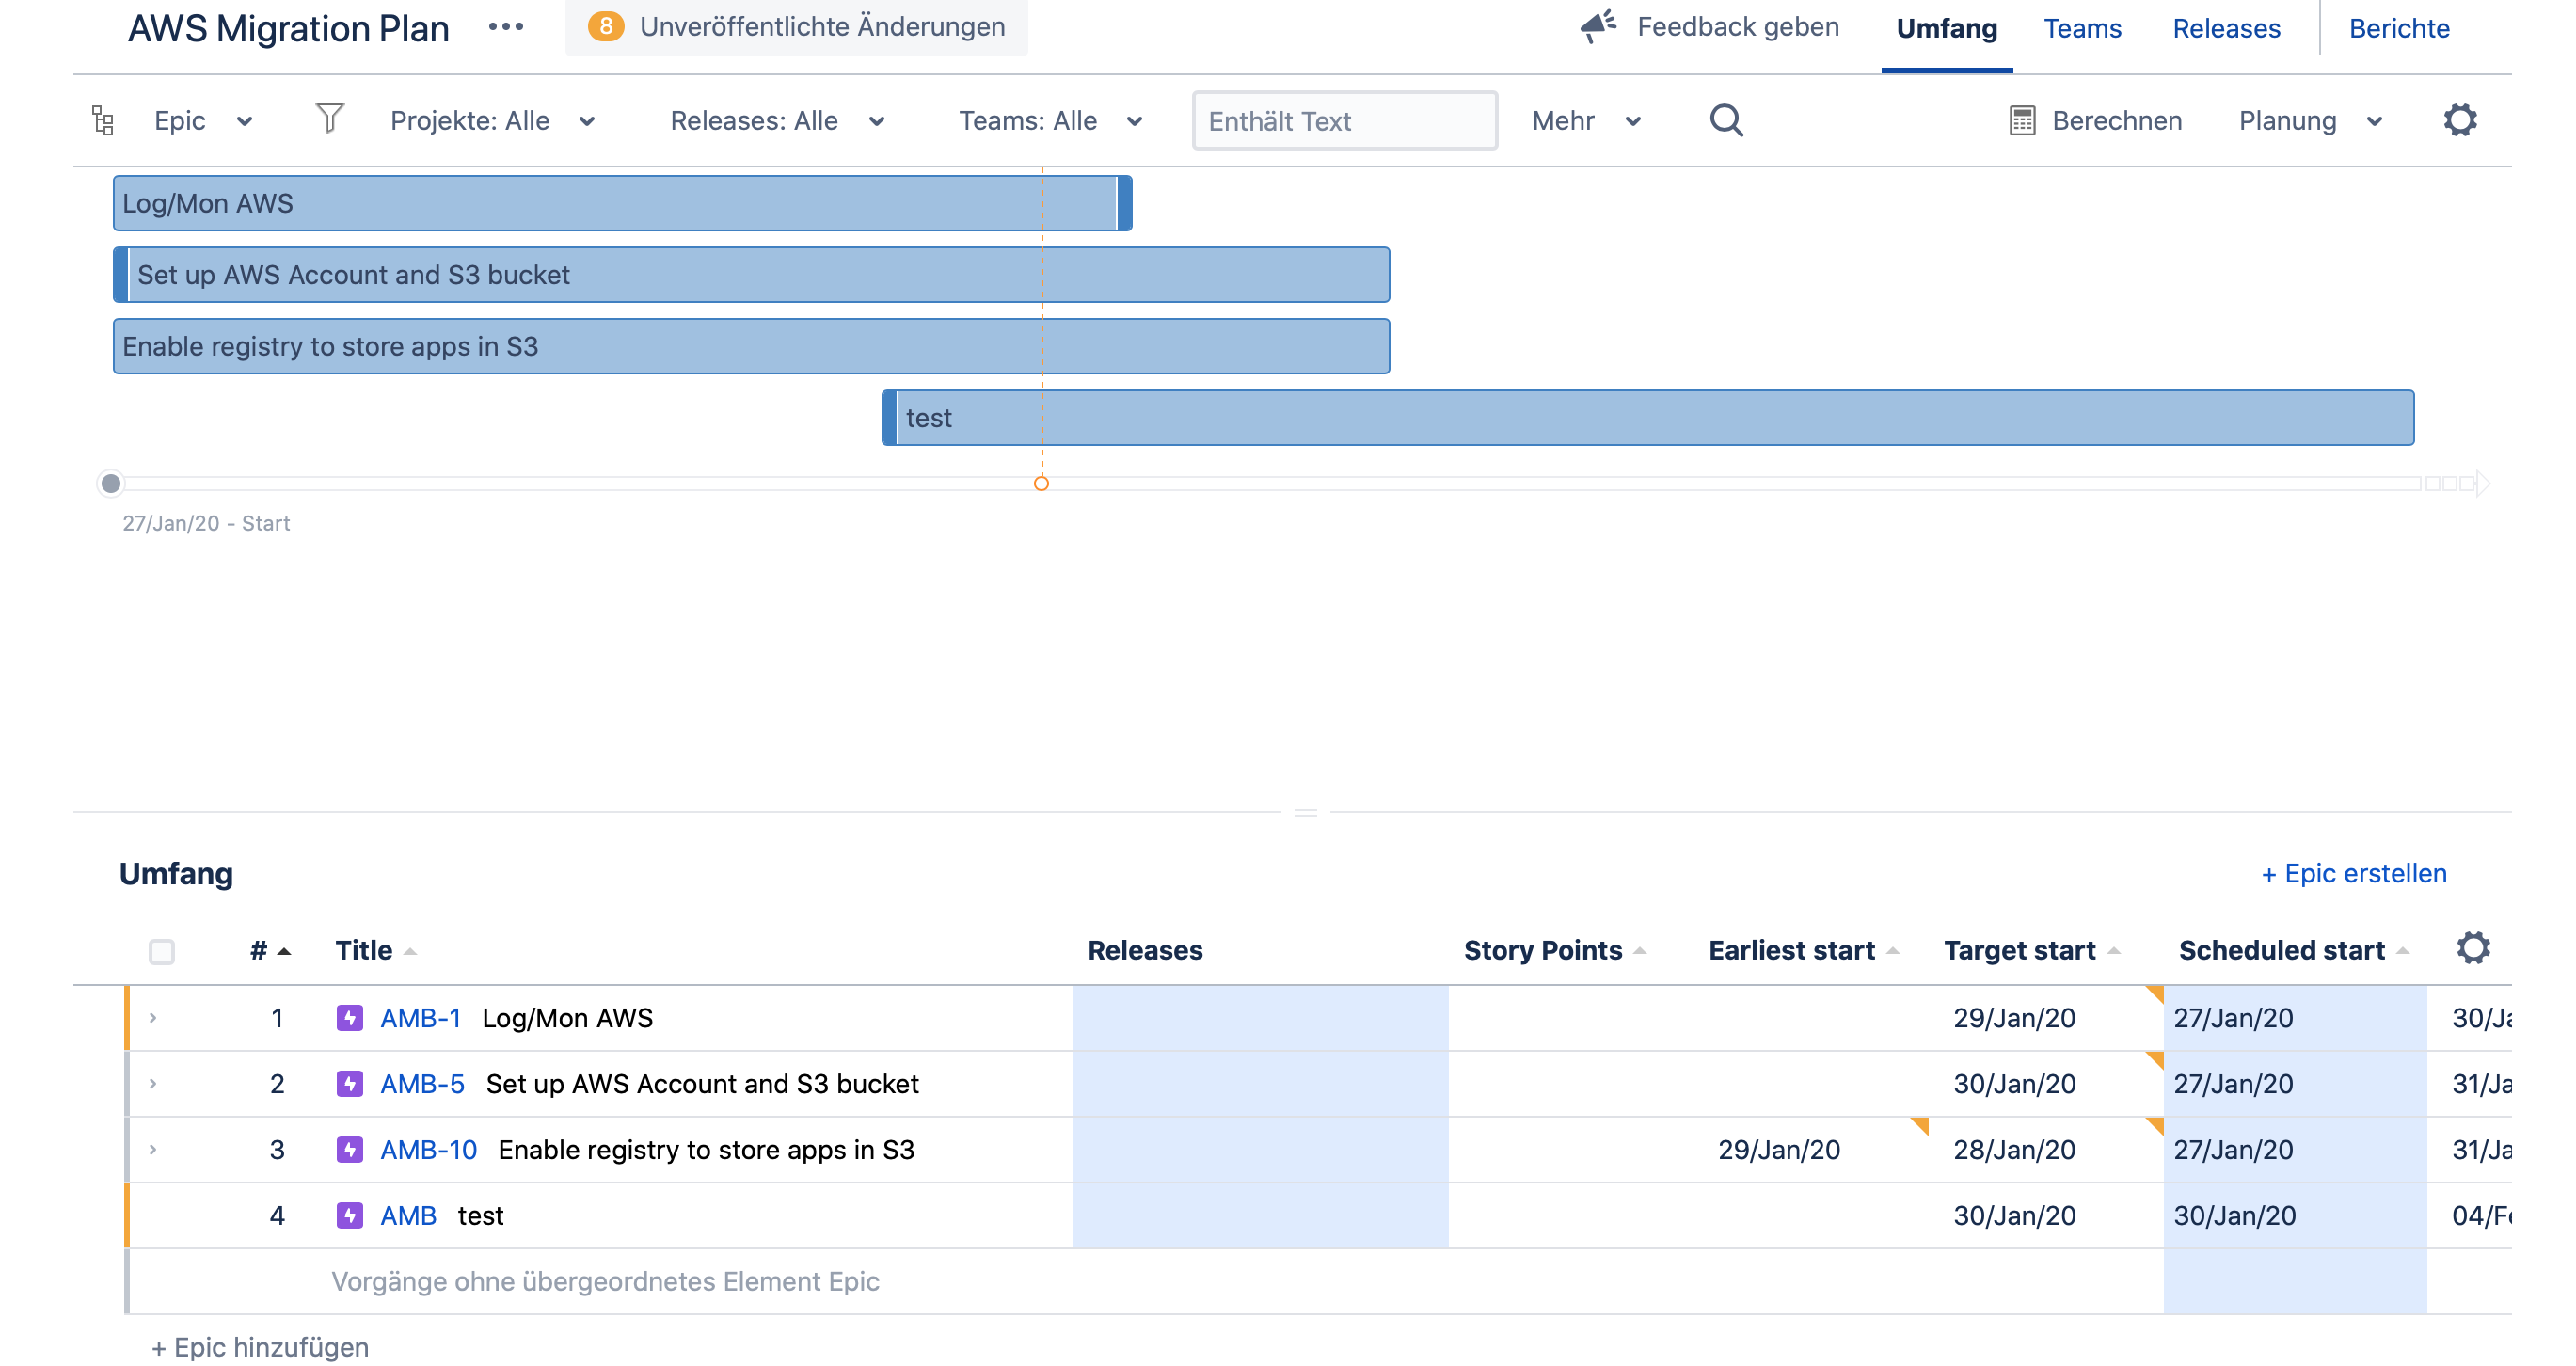Open the Teams: Alle filter dropdown
This screenshot has width=2576, height=1366.
click(x=1051, y=121)
